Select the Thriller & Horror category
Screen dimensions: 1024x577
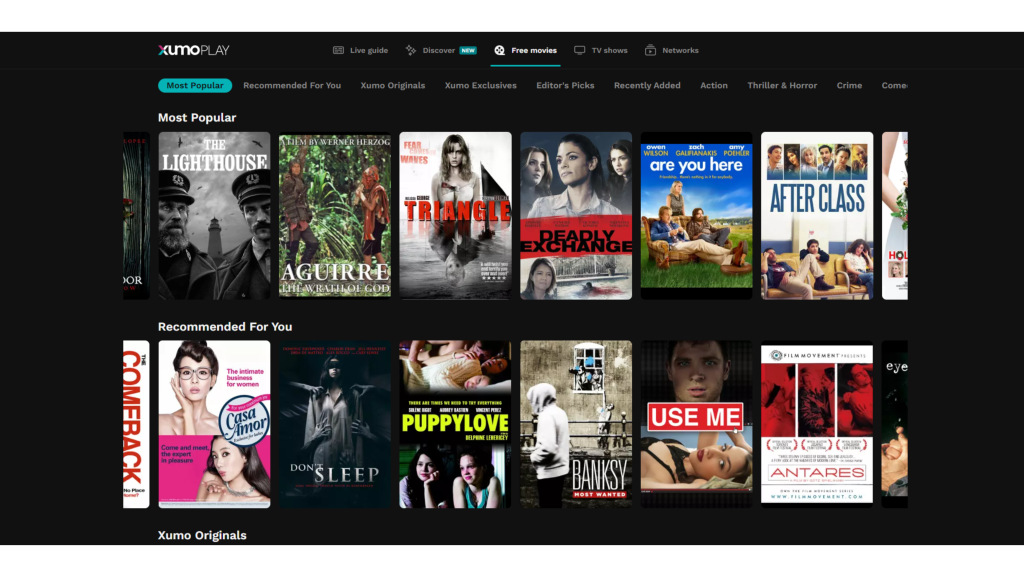coord(782,86)
